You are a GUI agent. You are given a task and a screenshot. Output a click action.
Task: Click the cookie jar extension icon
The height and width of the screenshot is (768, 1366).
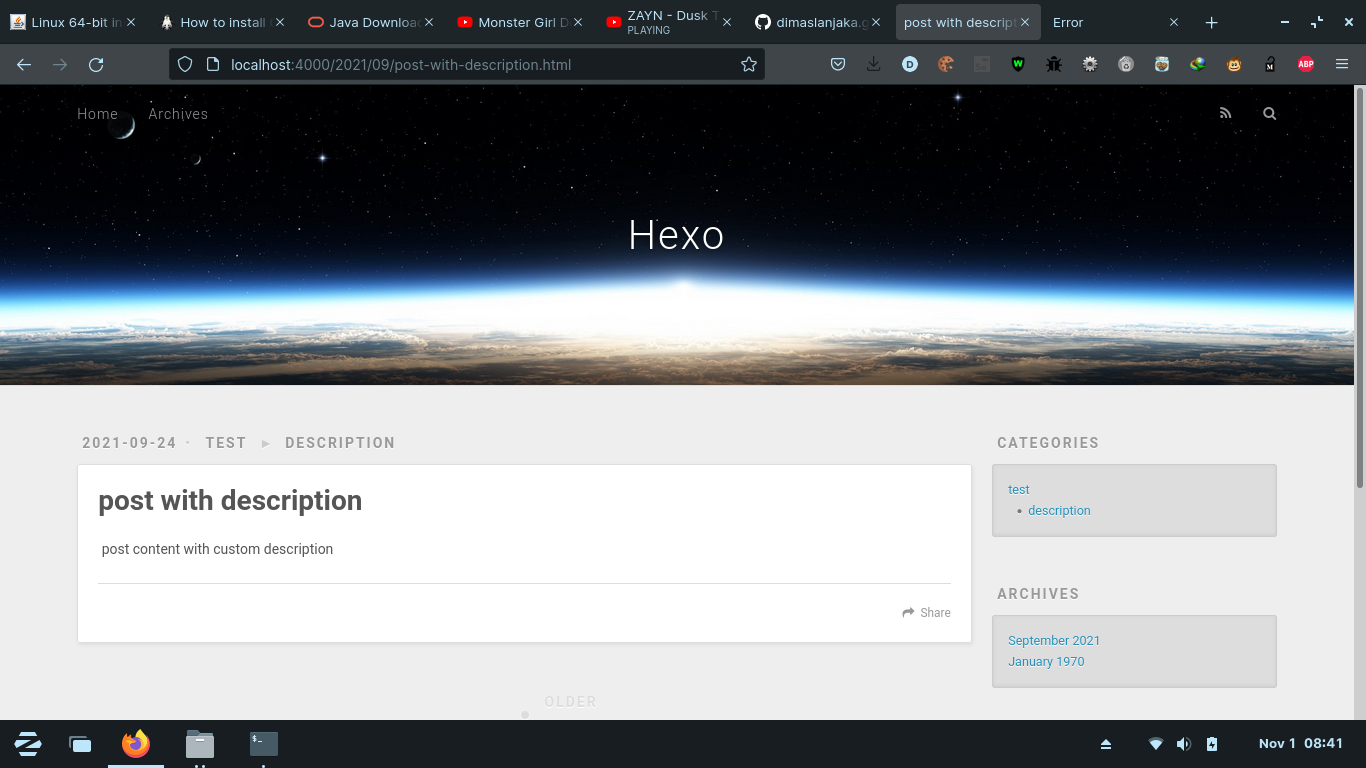[1162, 64]
